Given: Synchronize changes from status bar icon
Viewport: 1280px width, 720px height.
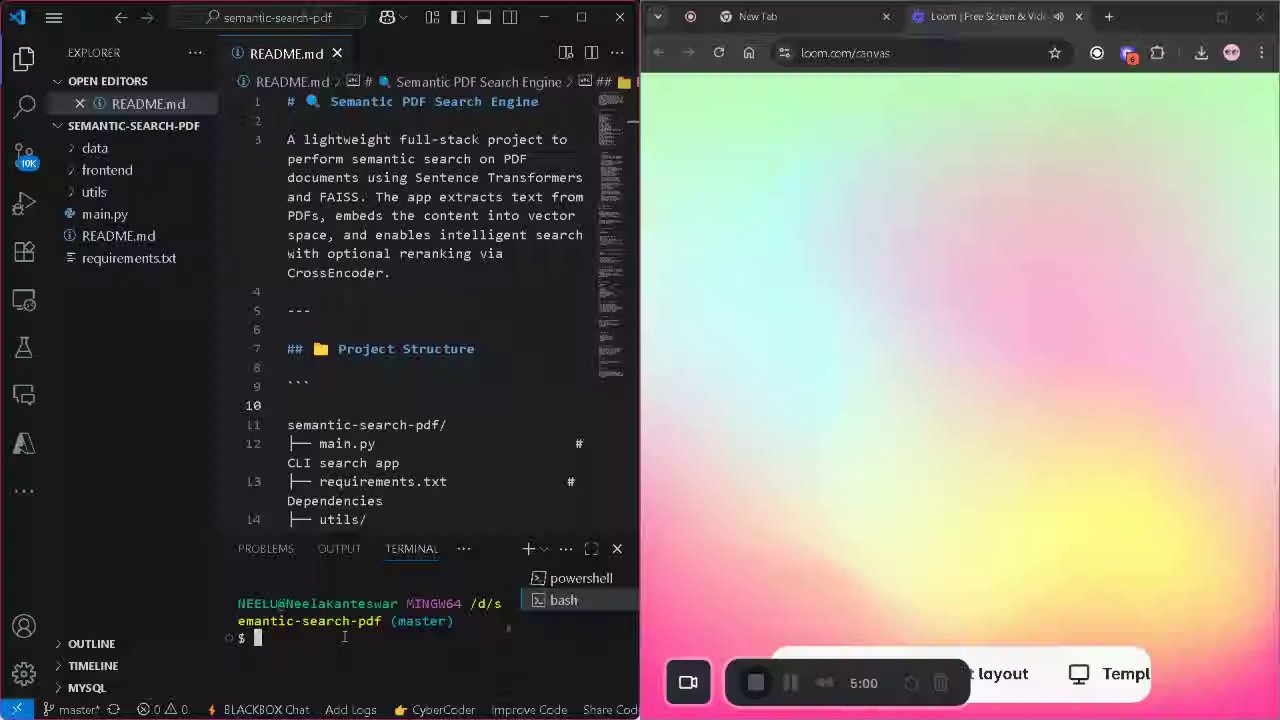Looking at the screenshot, I should pos(113,710).
